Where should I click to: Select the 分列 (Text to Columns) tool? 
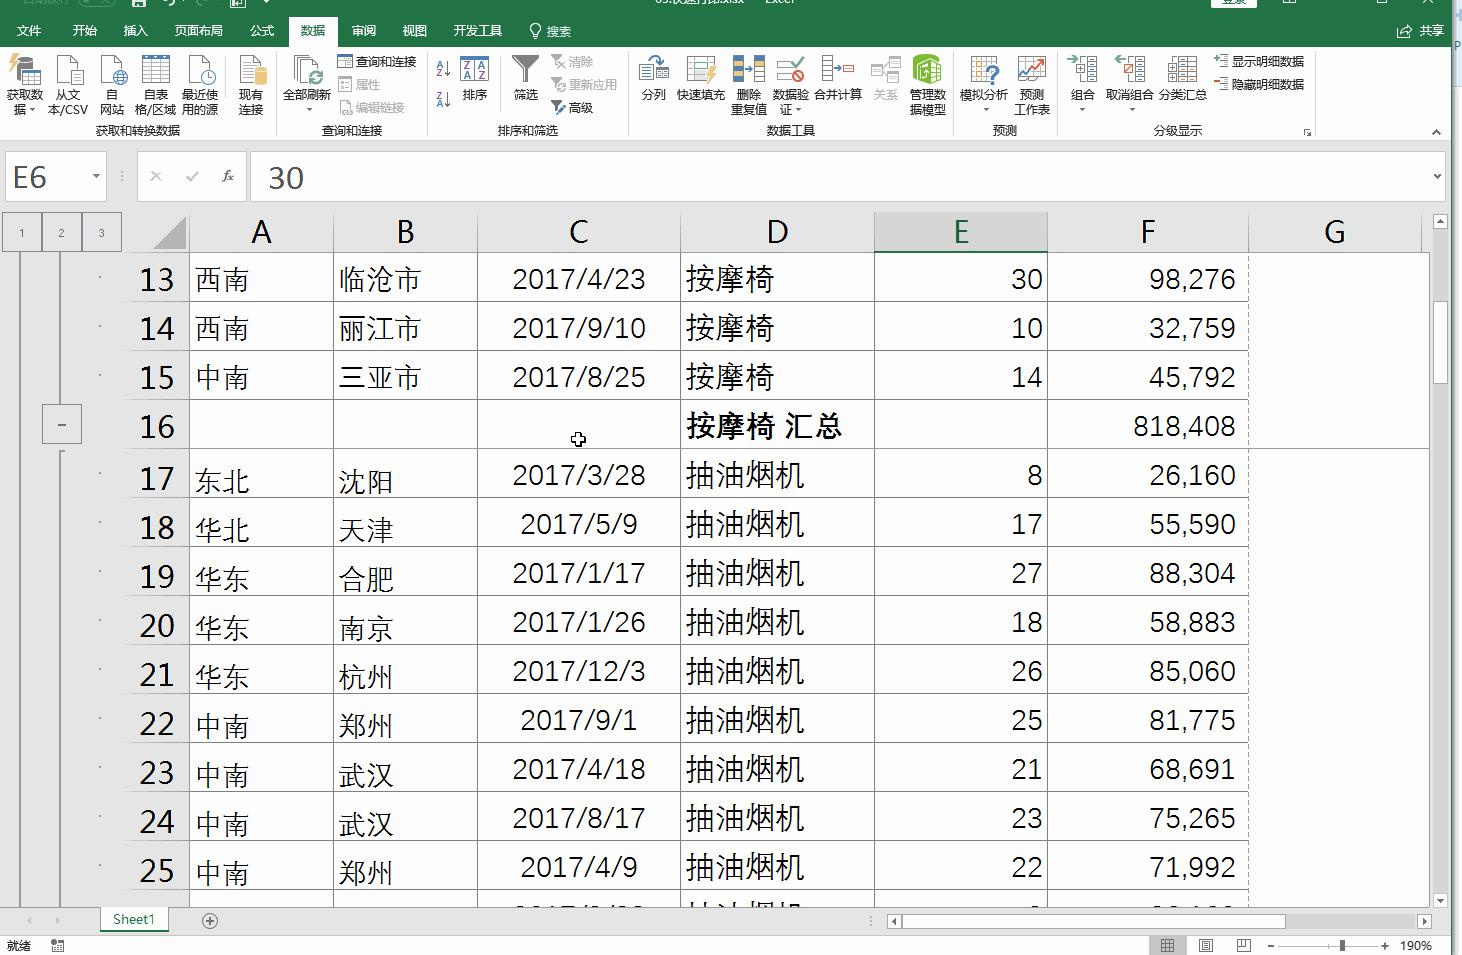[x=654, y=84]
